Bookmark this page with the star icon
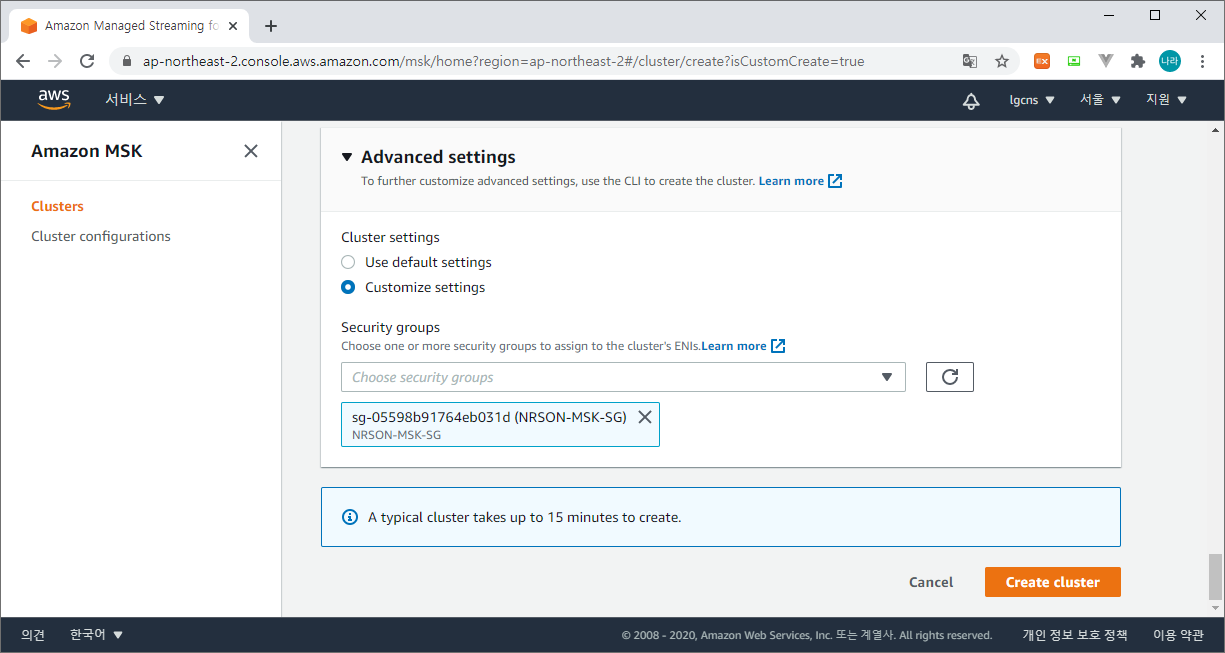Screen dimensions: 1225x653 1001,61
